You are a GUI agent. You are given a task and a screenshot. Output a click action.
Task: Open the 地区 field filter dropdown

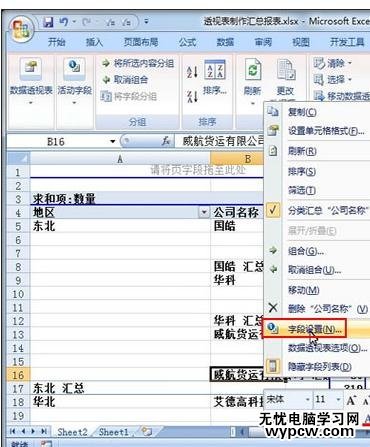click(204, 212)
